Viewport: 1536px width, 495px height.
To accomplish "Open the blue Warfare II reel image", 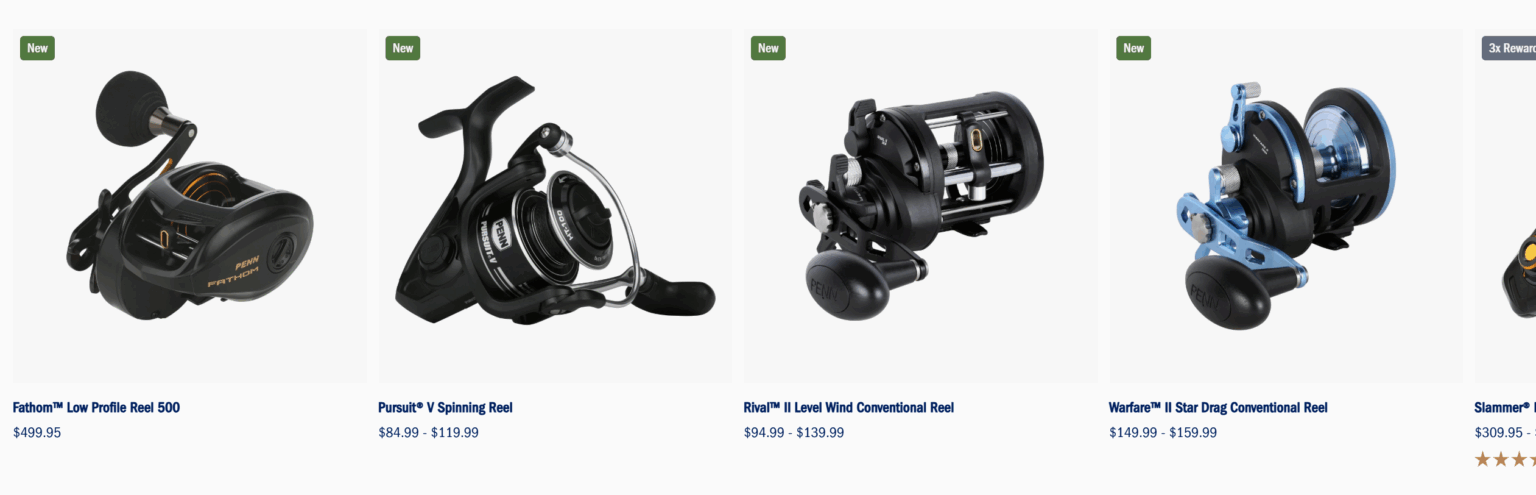I will coord(1286,205).
